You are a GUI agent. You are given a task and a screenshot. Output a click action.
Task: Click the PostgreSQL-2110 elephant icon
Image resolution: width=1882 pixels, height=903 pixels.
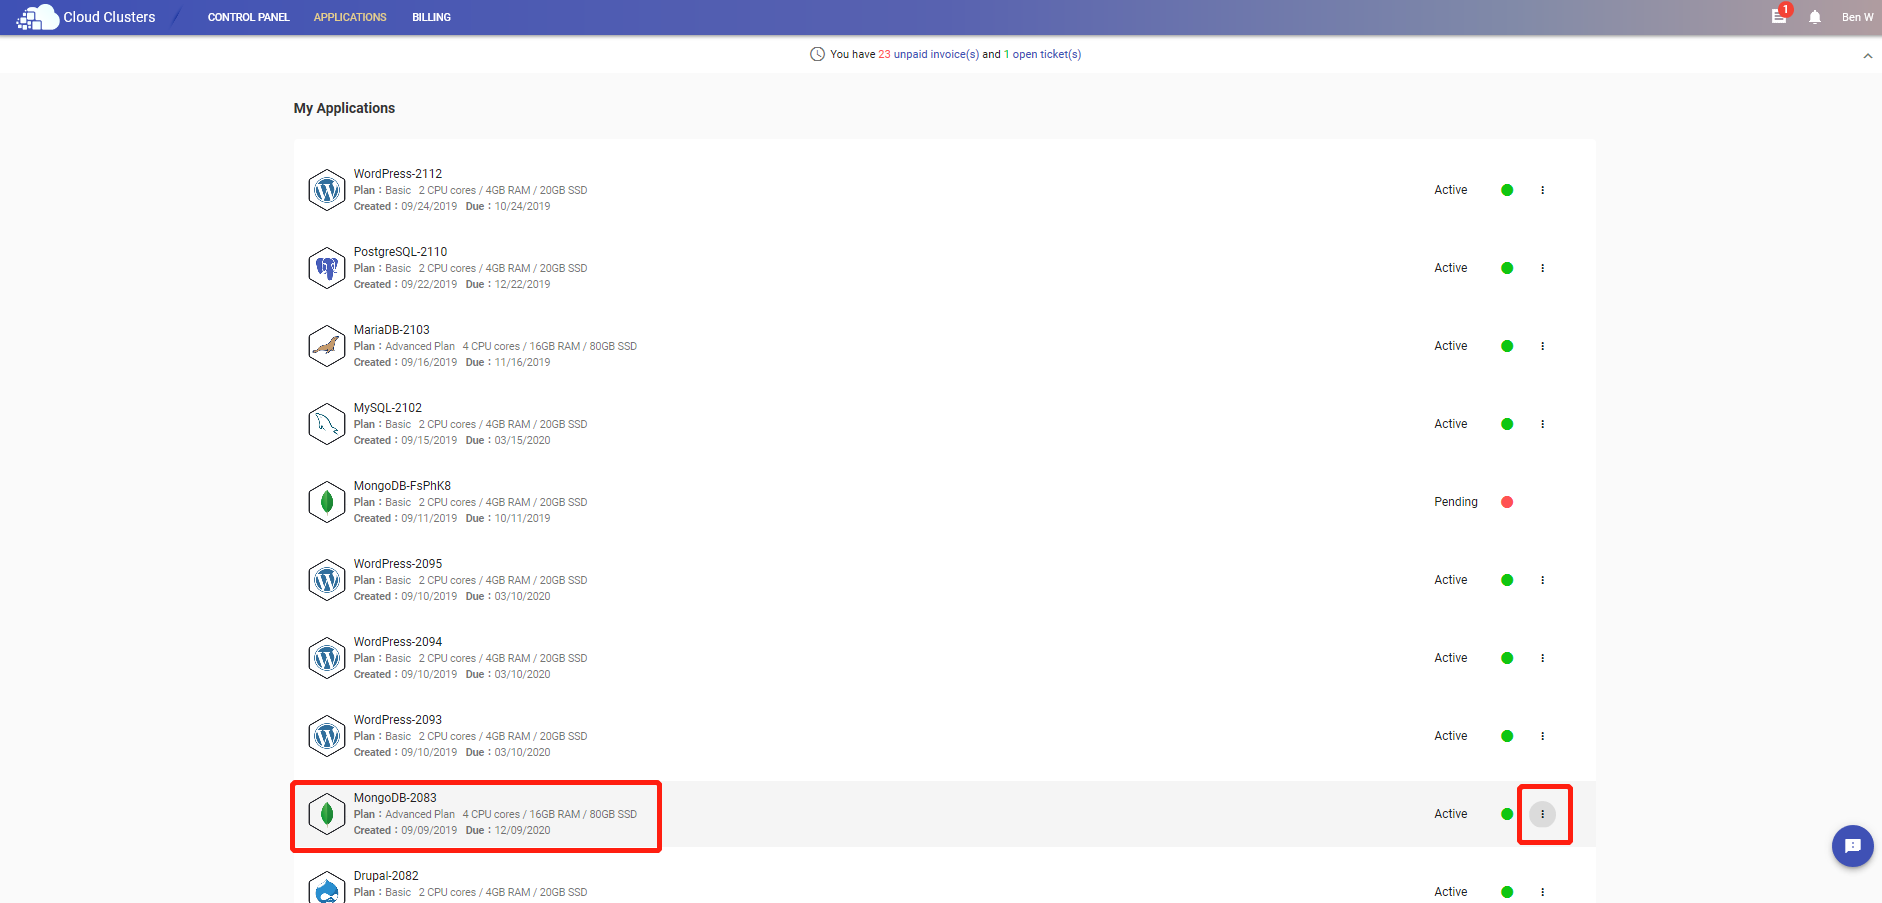pos(327,268)
